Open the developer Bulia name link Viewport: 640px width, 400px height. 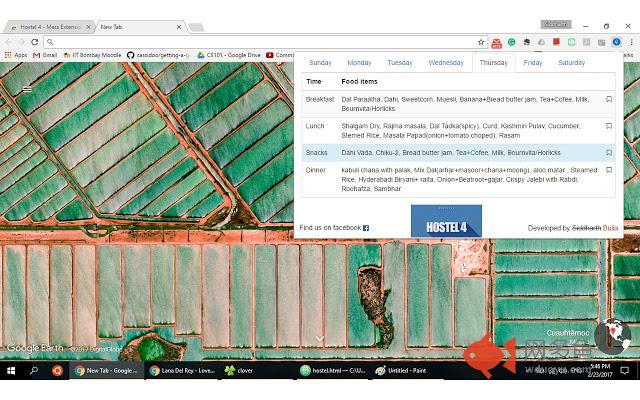tap(610, 228)
